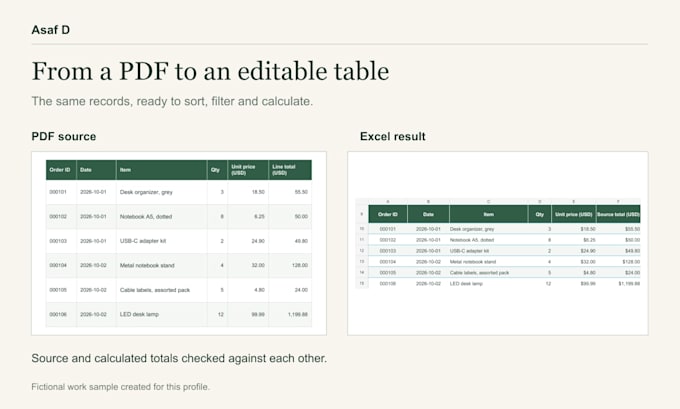680x409 pixels.
Task: Click 'USB-C adapter kit' in the PDF table
Action: 143,241
